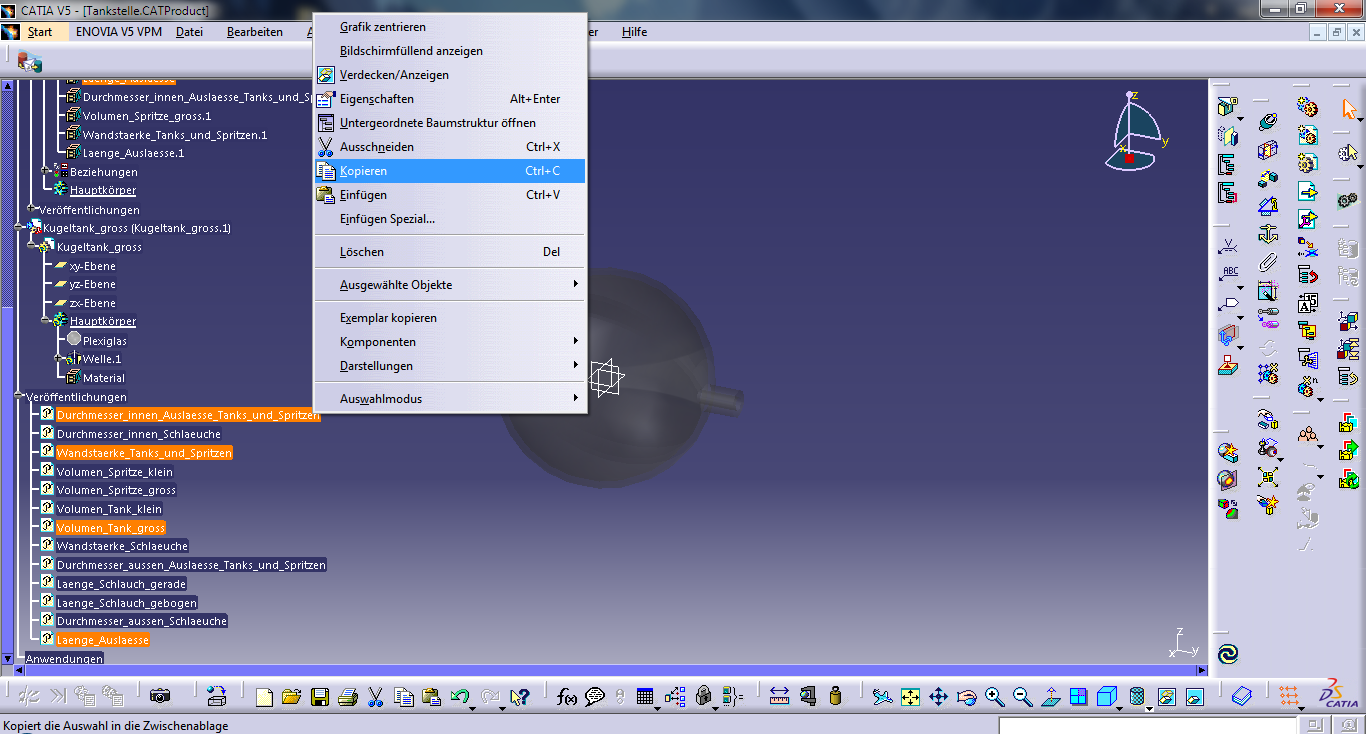Select Laenge_Schlauch_gebogen tree entry
Image resolution: width=1366 pixels, height=734 pixels.
[x=126, y=603]
